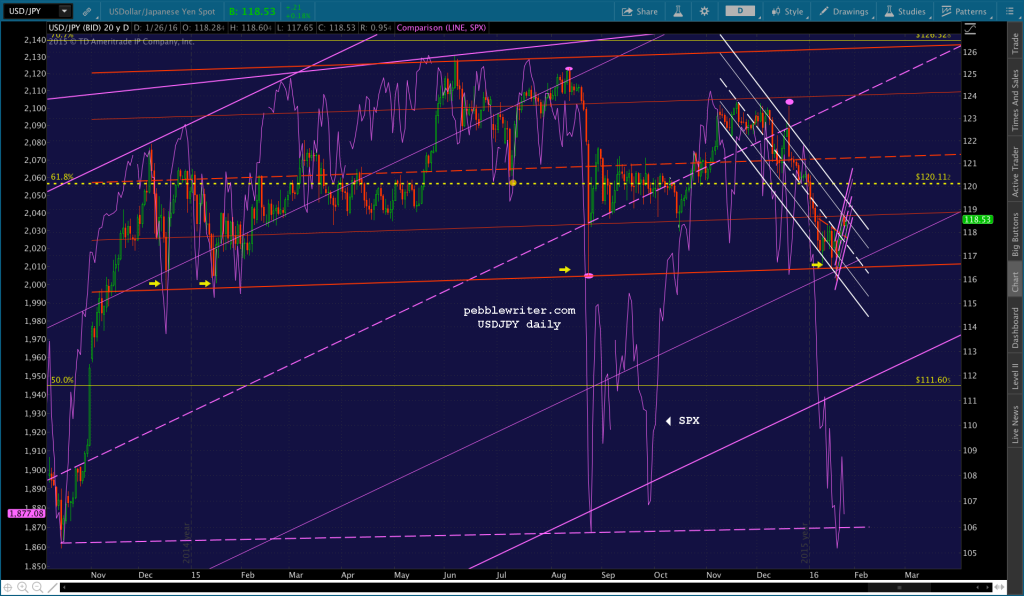The image size is (1024, 596).
Task: Click the horizontal time scrollbar thumb
Action: click(x=900, y=588)
